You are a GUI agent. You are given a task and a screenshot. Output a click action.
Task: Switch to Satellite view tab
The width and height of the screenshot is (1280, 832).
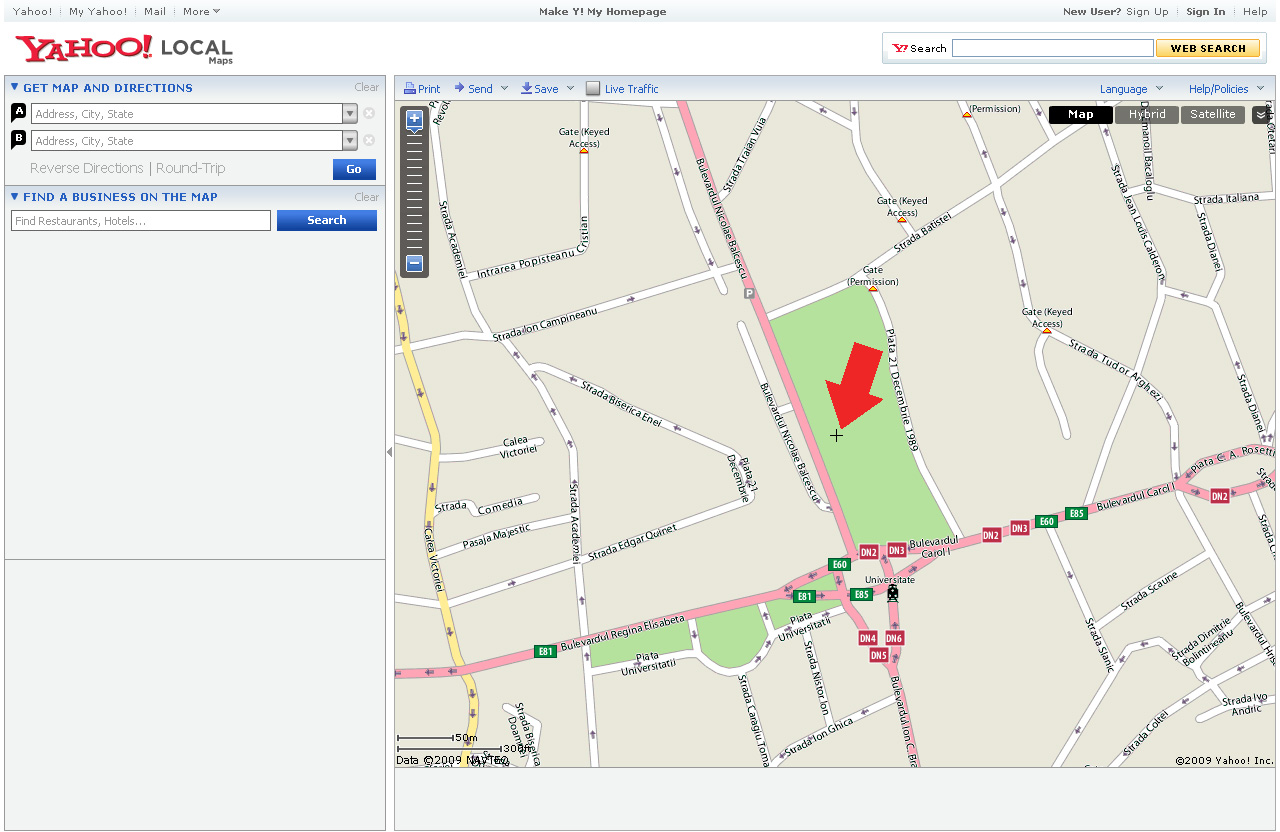click(1213, 114)
